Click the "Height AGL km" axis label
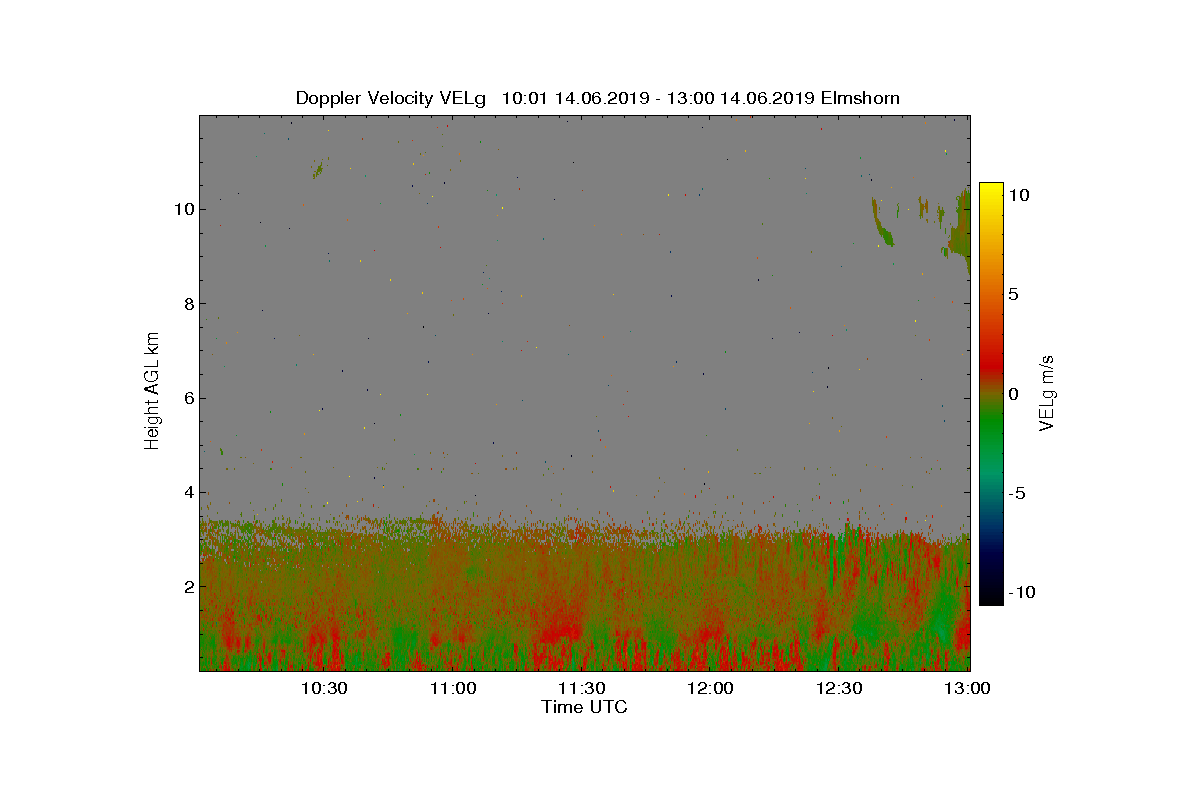The width and height of the screenshot is (1200, 800). coord(152,390)
